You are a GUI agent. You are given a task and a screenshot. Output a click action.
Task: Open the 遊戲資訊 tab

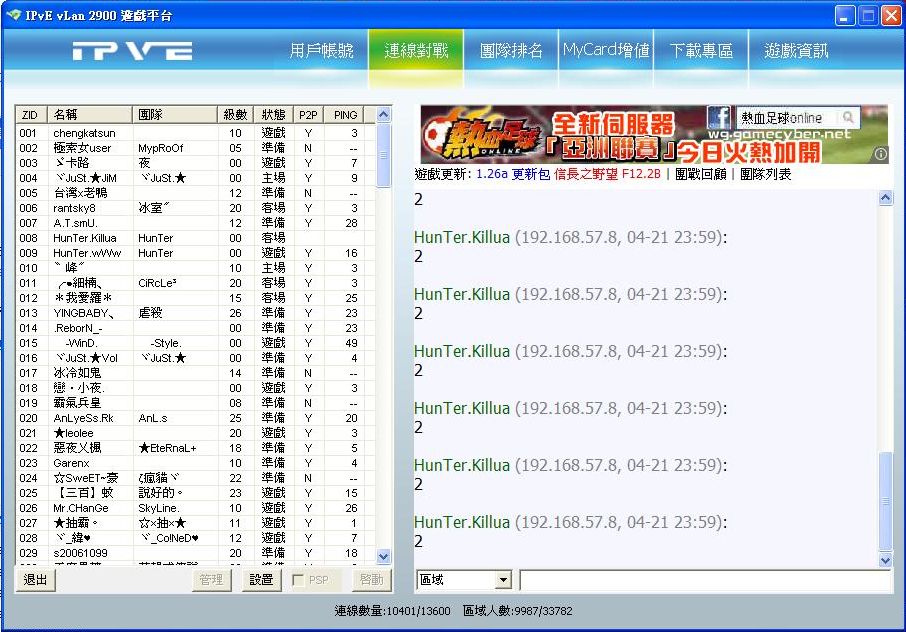click(796, 51)
